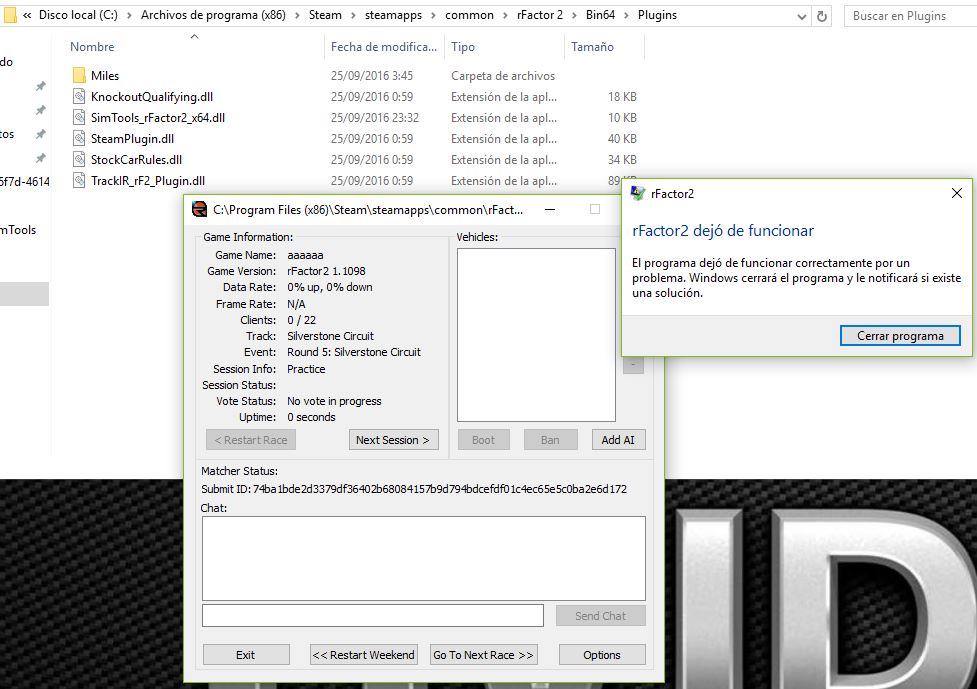Select KnockoutQualifying.dll file name
Image resolution: width=977 pixels, height=689 pixels.
[152, 97]
